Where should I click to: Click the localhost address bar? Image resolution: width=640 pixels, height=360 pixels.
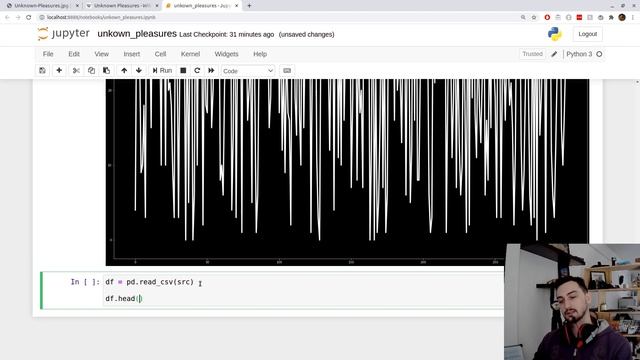click(x=278, y=17)
